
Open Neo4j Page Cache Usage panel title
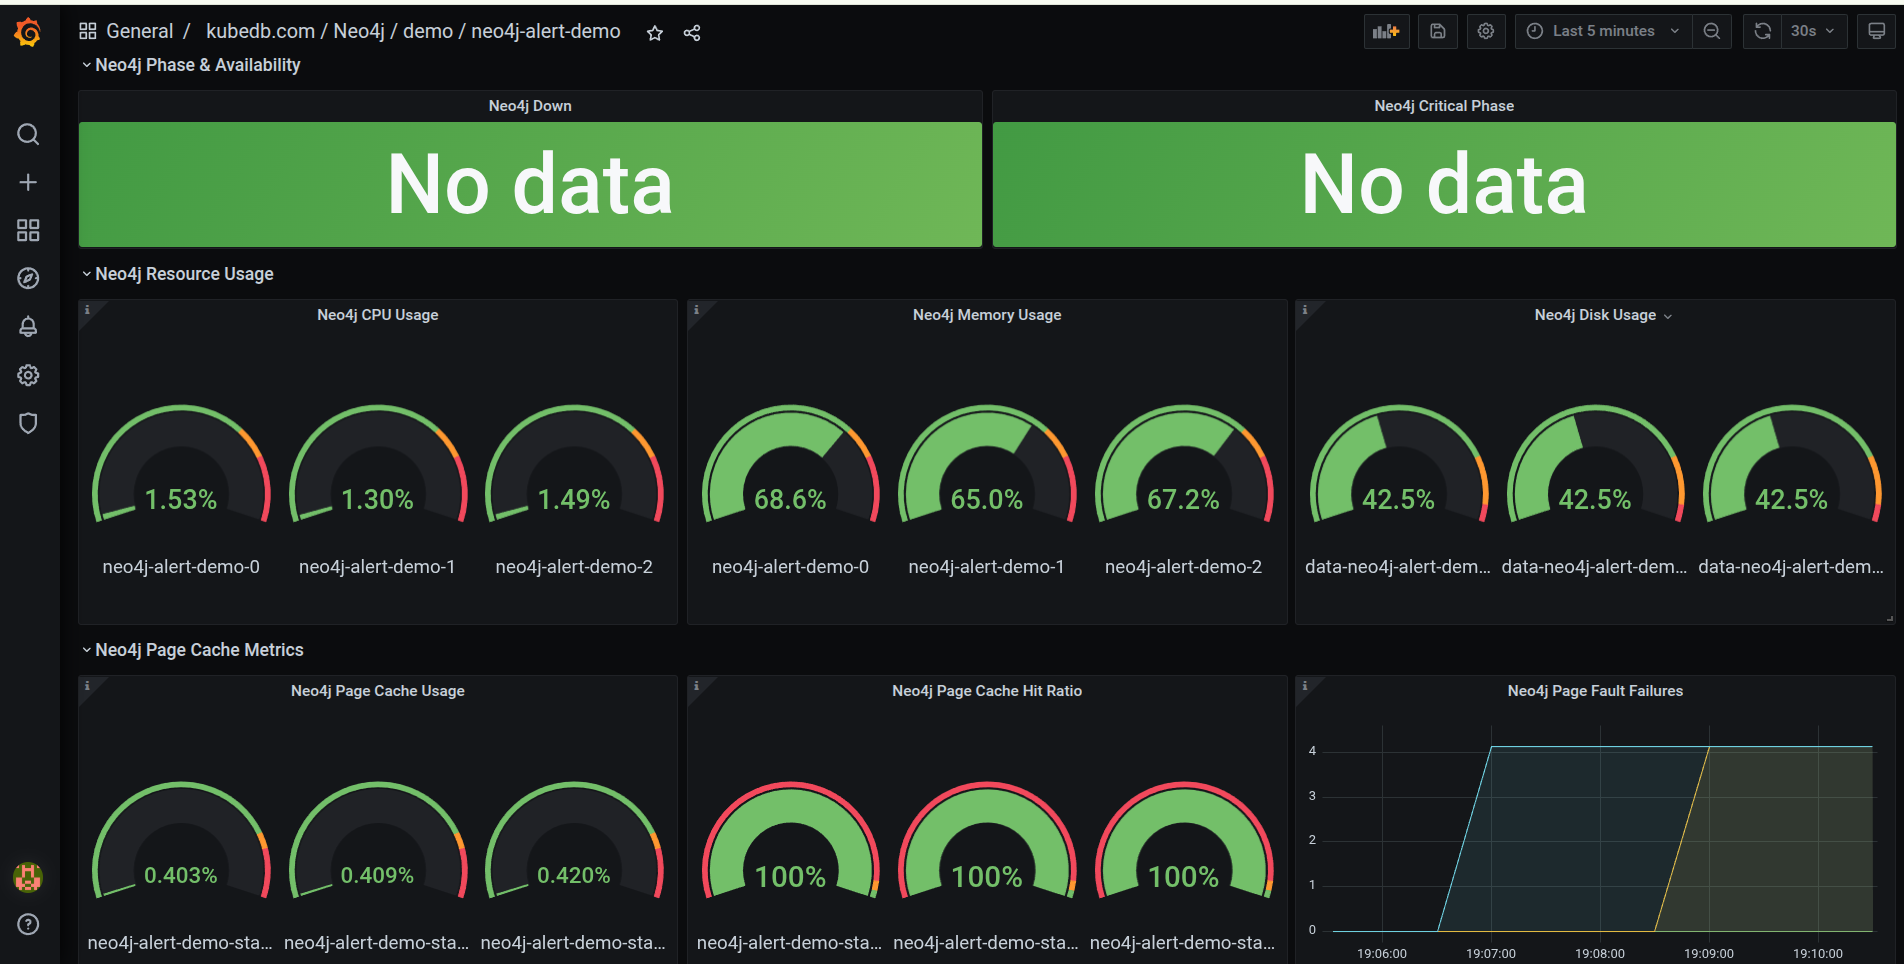(x=378, y=691)
